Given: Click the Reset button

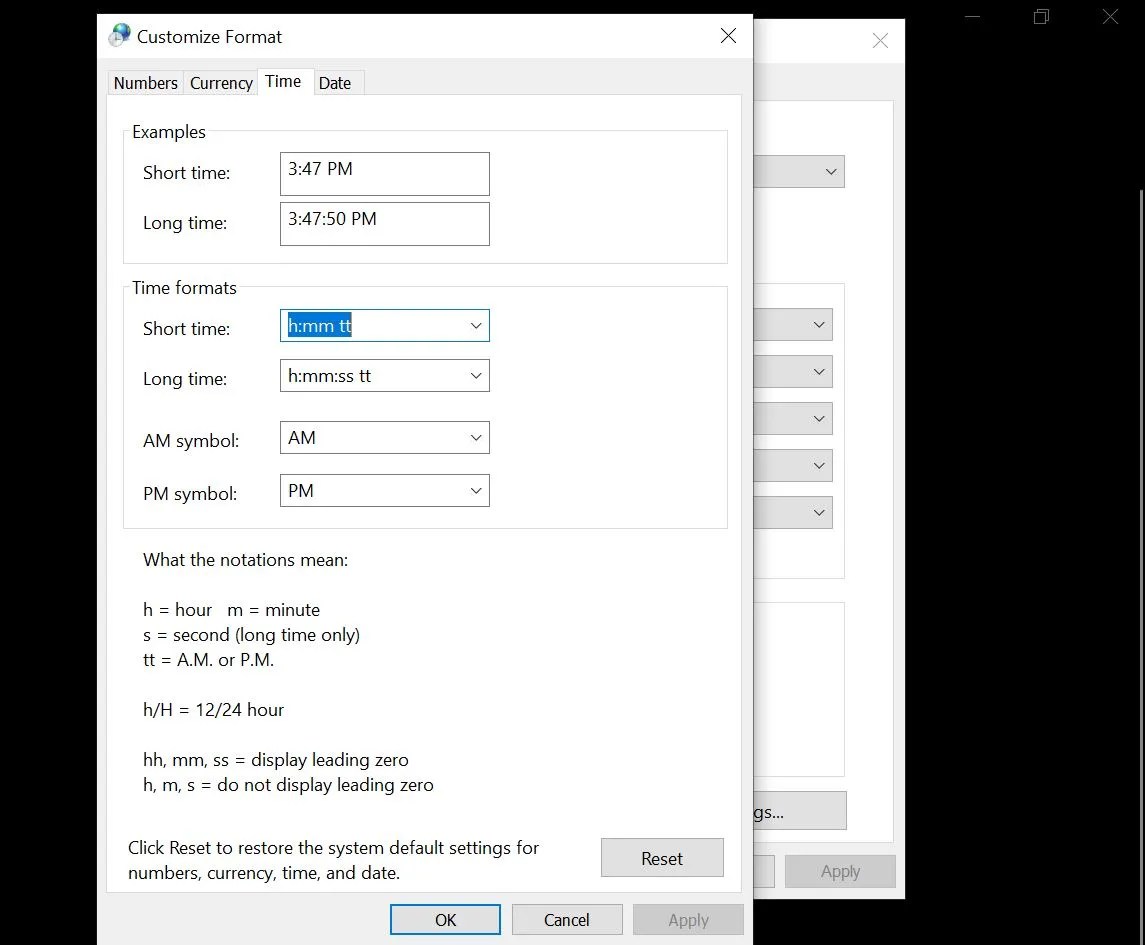Looking at the screenshot, I should [661, 857].
